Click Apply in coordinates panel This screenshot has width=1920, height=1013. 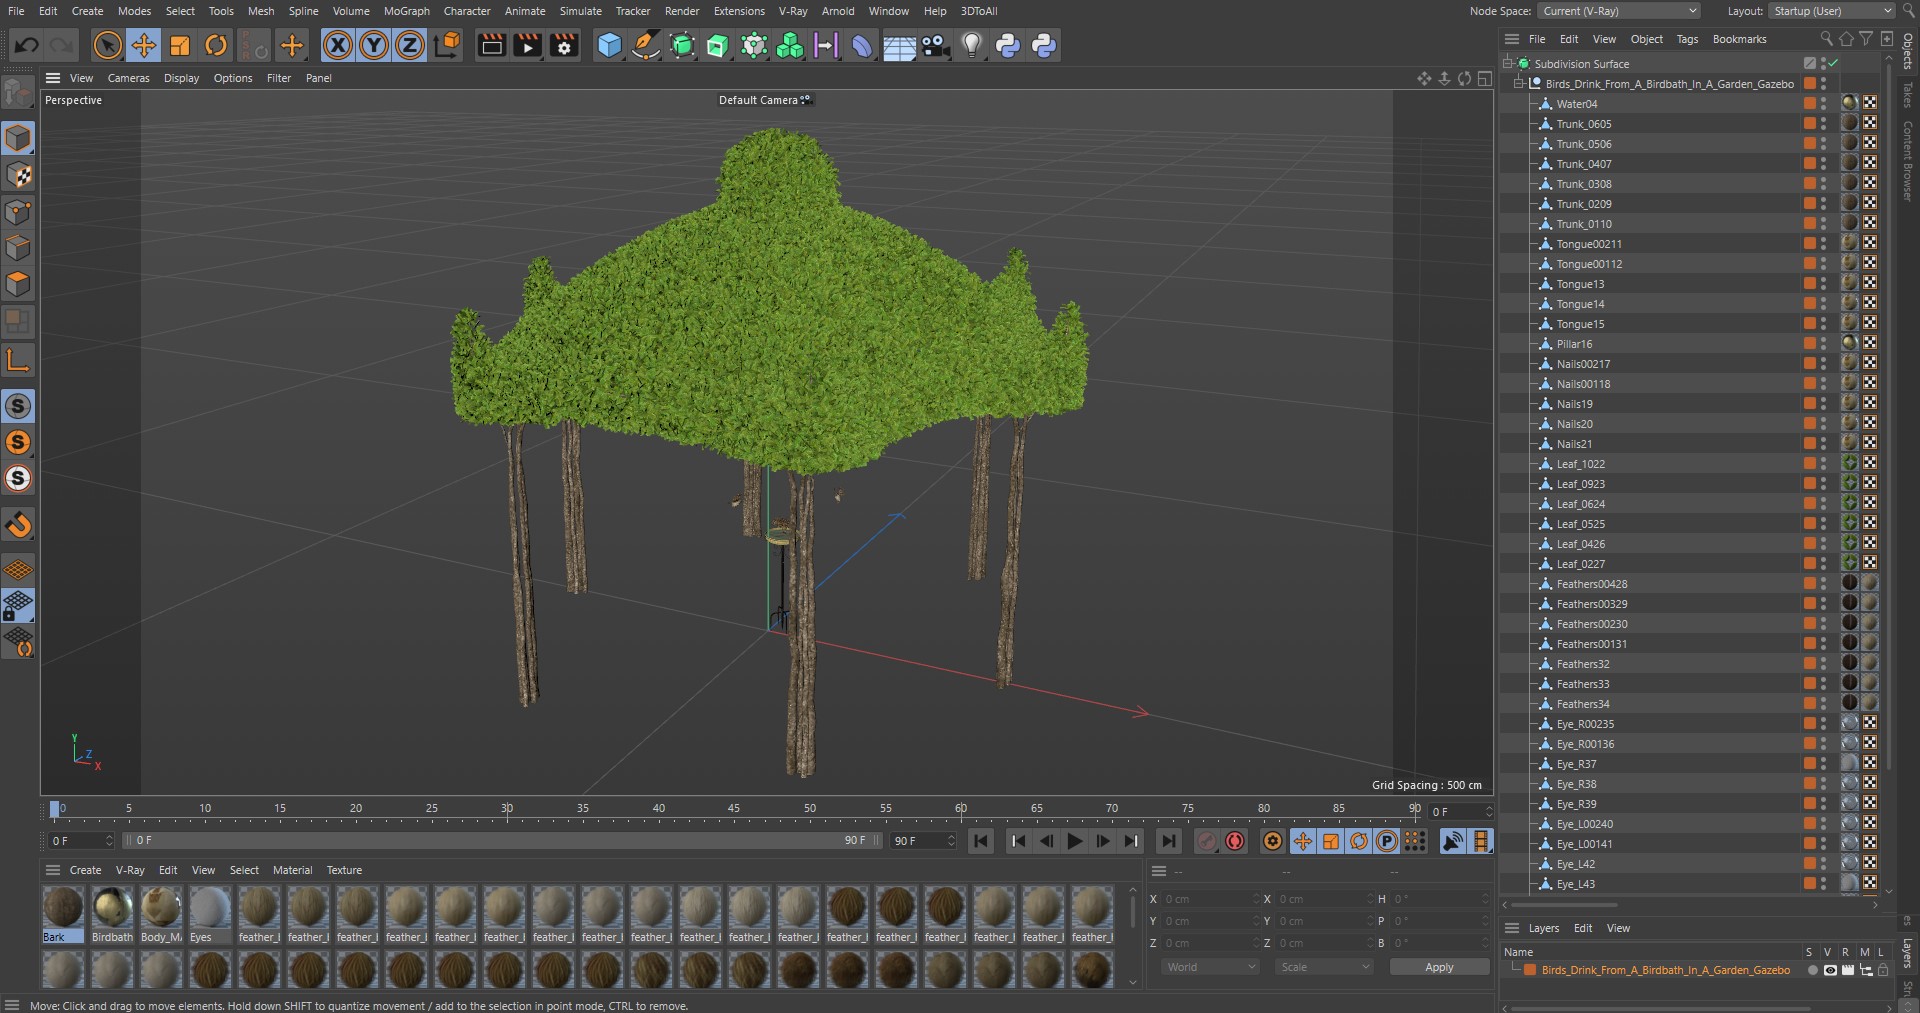(1439, 967)
